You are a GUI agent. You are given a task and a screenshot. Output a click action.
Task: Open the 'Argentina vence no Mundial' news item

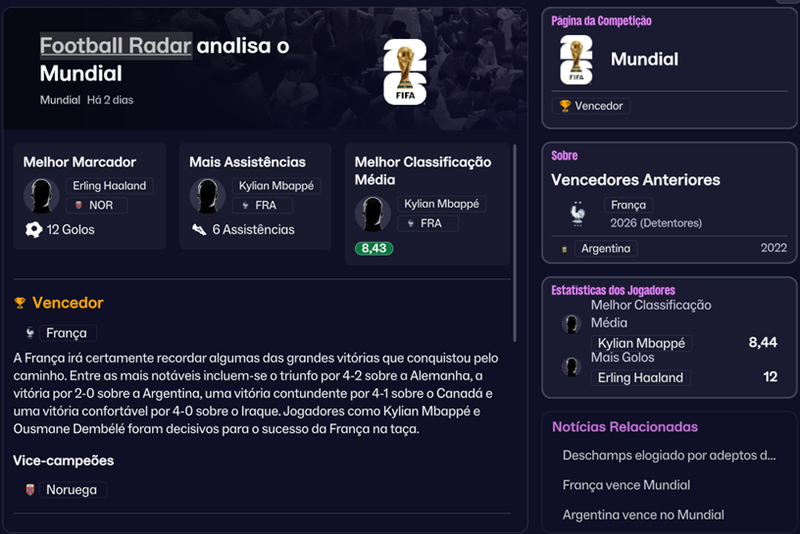pos(643,515)
